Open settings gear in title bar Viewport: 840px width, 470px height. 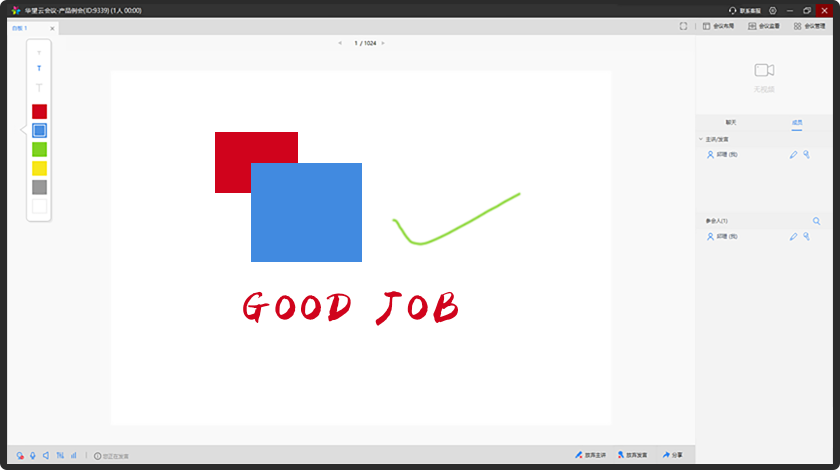[772, 10]
